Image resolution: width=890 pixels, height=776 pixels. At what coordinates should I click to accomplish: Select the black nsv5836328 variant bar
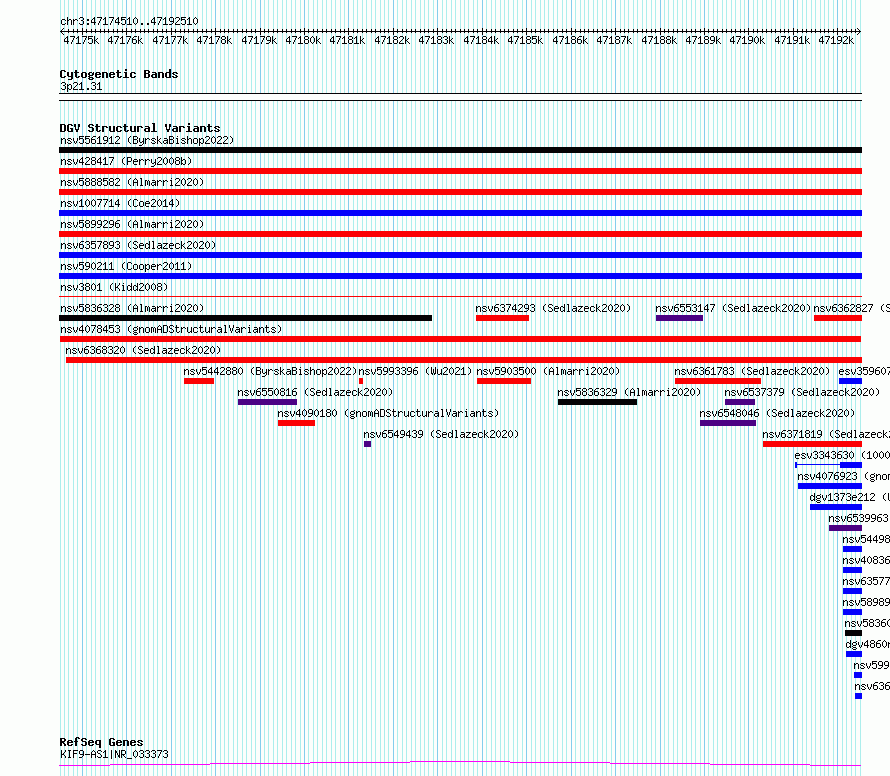pos(246,318)
